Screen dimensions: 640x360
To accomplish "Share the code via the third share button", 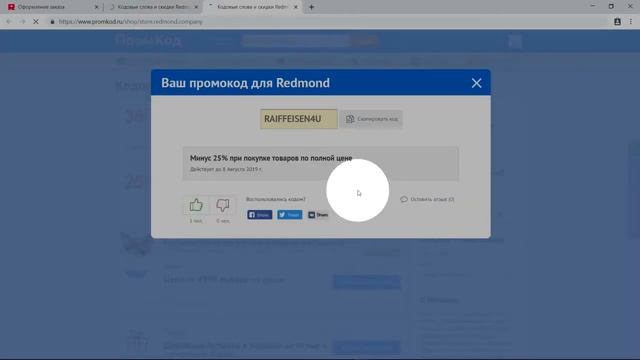I will coord(318,215).
